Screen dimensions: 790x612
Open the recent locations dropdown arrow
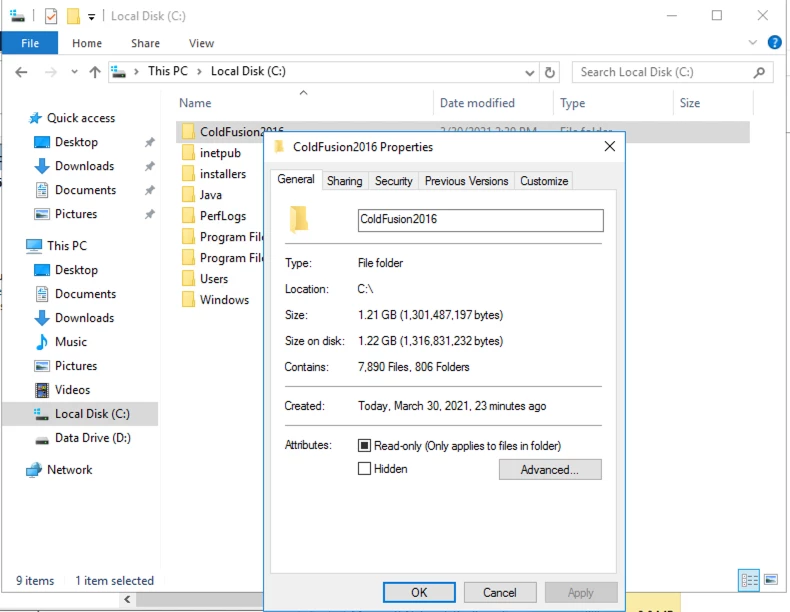pyautogui.click(x=75, y=72)
